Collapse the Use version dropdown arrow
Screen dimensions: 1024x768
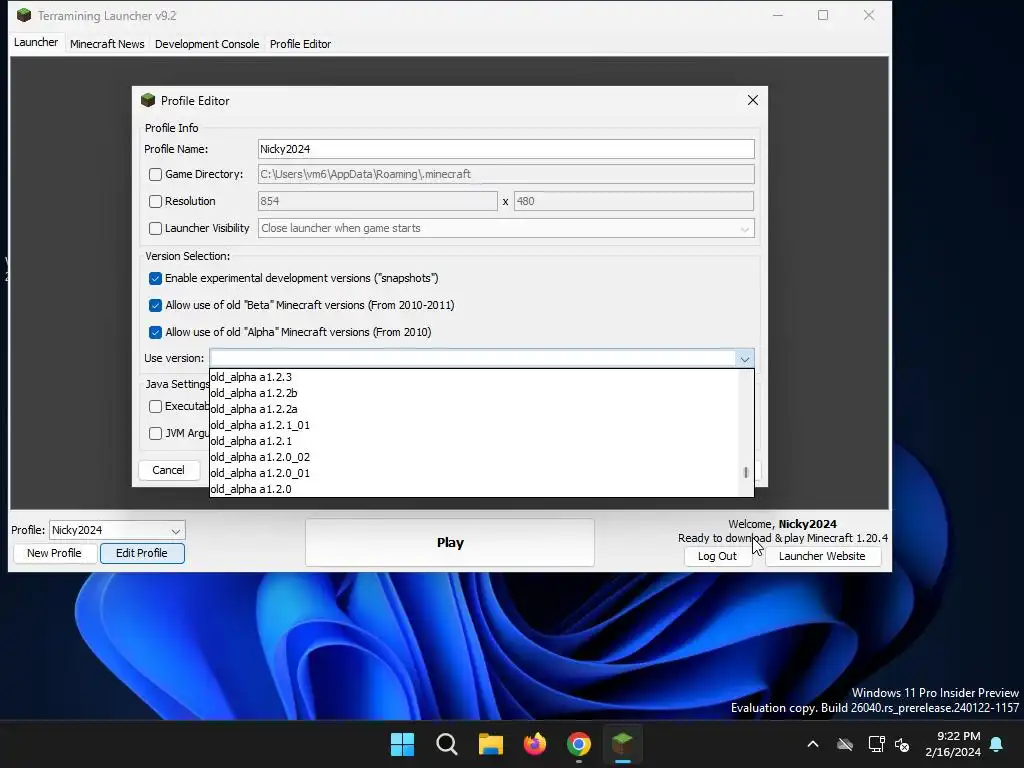[744, 359]
